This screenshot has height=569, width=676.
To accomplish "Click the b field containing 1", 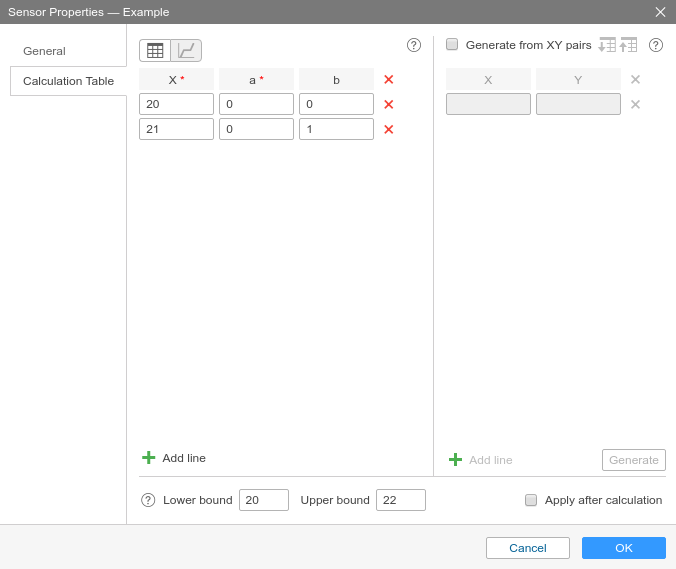I will pyautogui.click(x=336, y=129).
